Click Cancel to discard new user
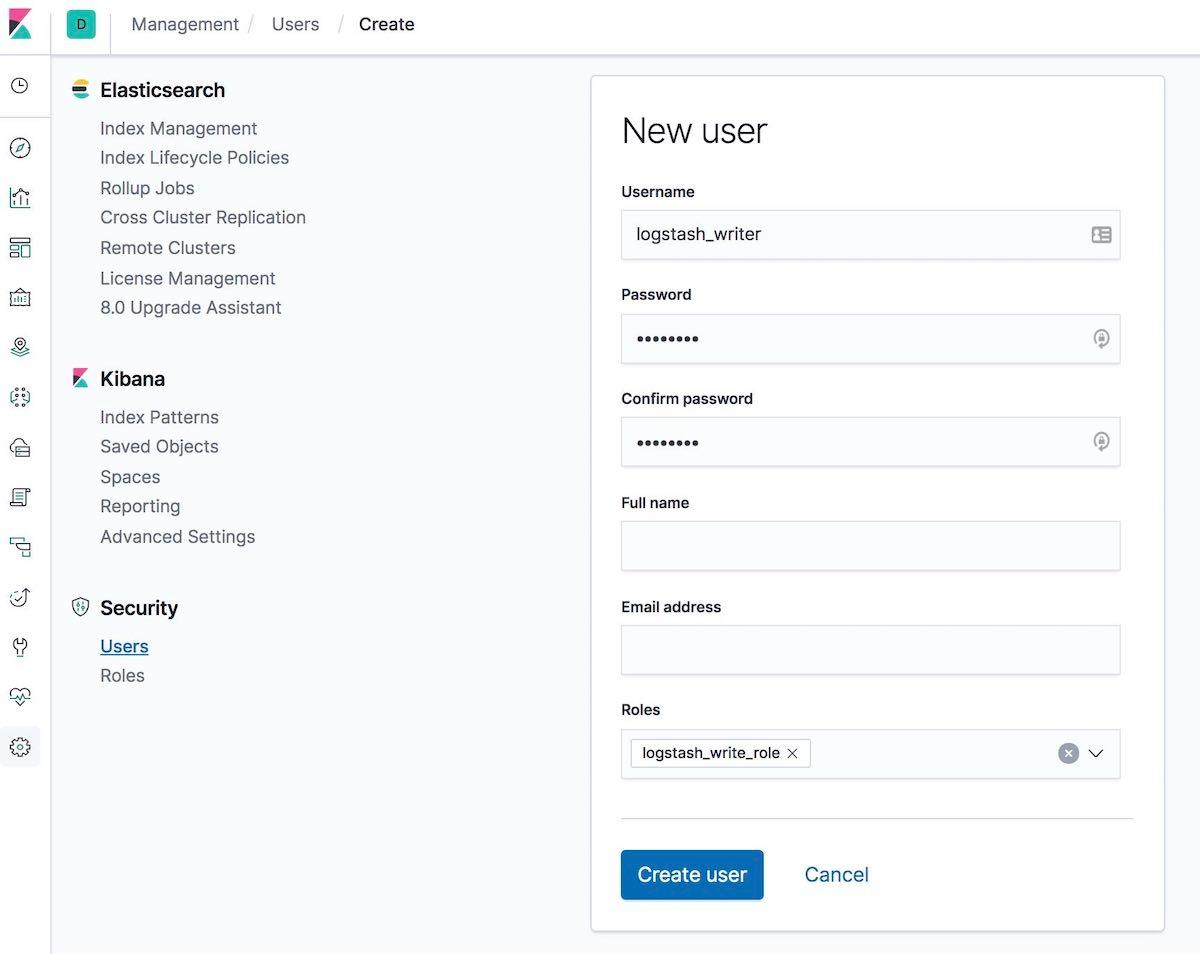 pyautogui.click(x=836, y=875)
